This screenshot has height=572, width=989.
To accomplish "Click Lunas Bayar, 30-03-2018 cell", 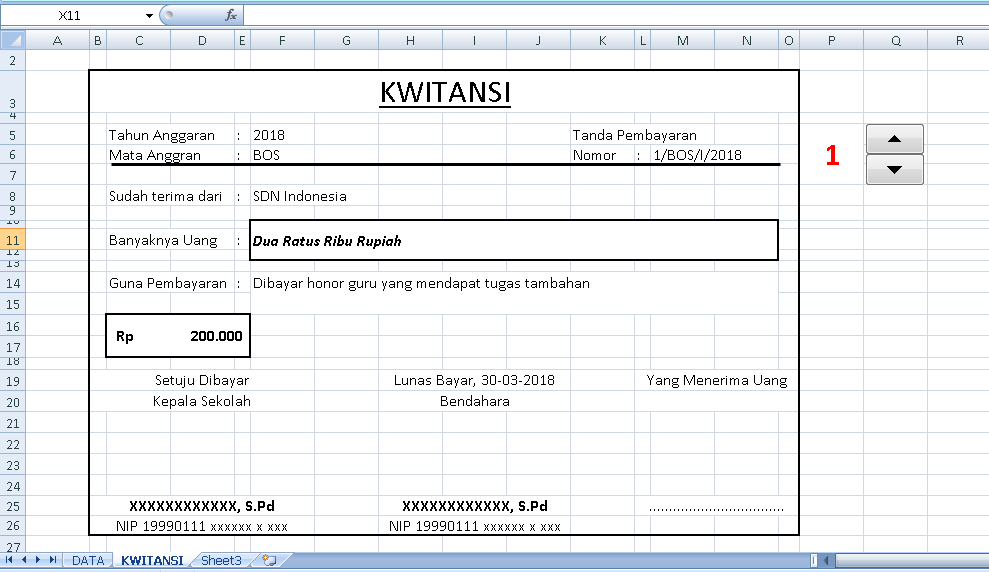I will coord(474,380).
